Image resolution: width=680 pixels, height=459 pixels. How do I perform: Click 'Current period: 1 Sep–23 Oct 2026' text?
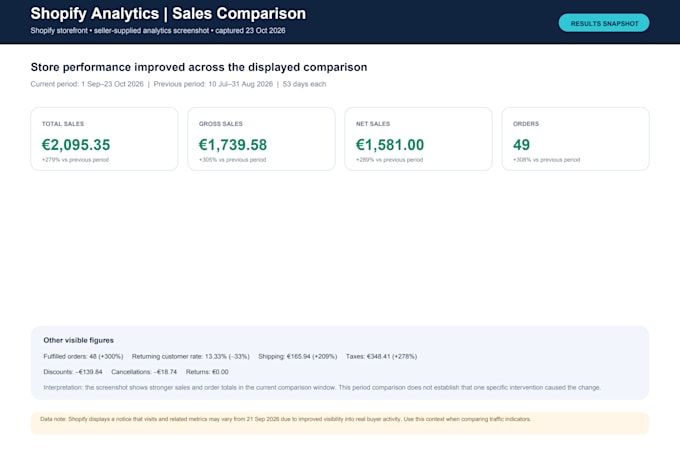point(87,84)
